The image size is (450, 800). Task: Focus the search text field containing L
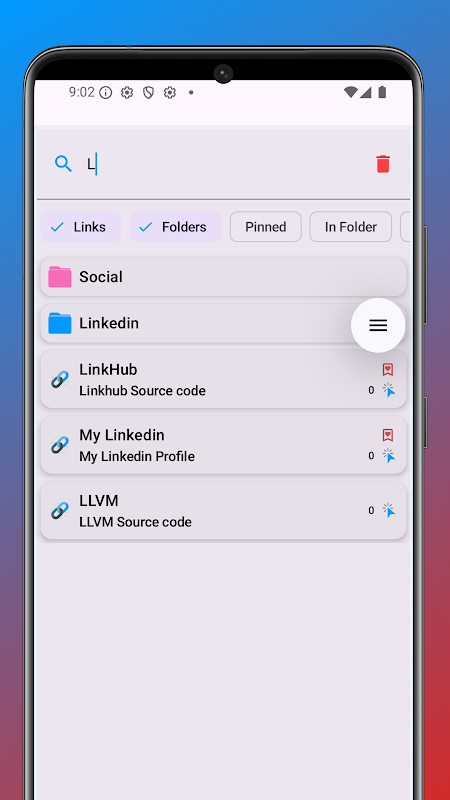[x=224, y=164]
